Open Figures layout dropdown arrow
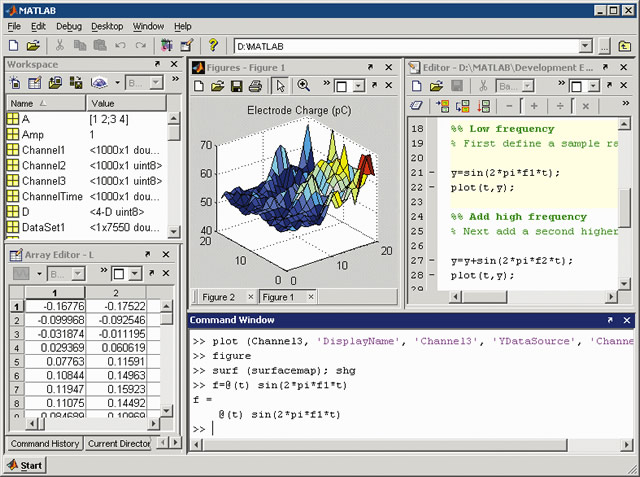The width and height of the screenshot is (640, 477). [x=358, y=86]
